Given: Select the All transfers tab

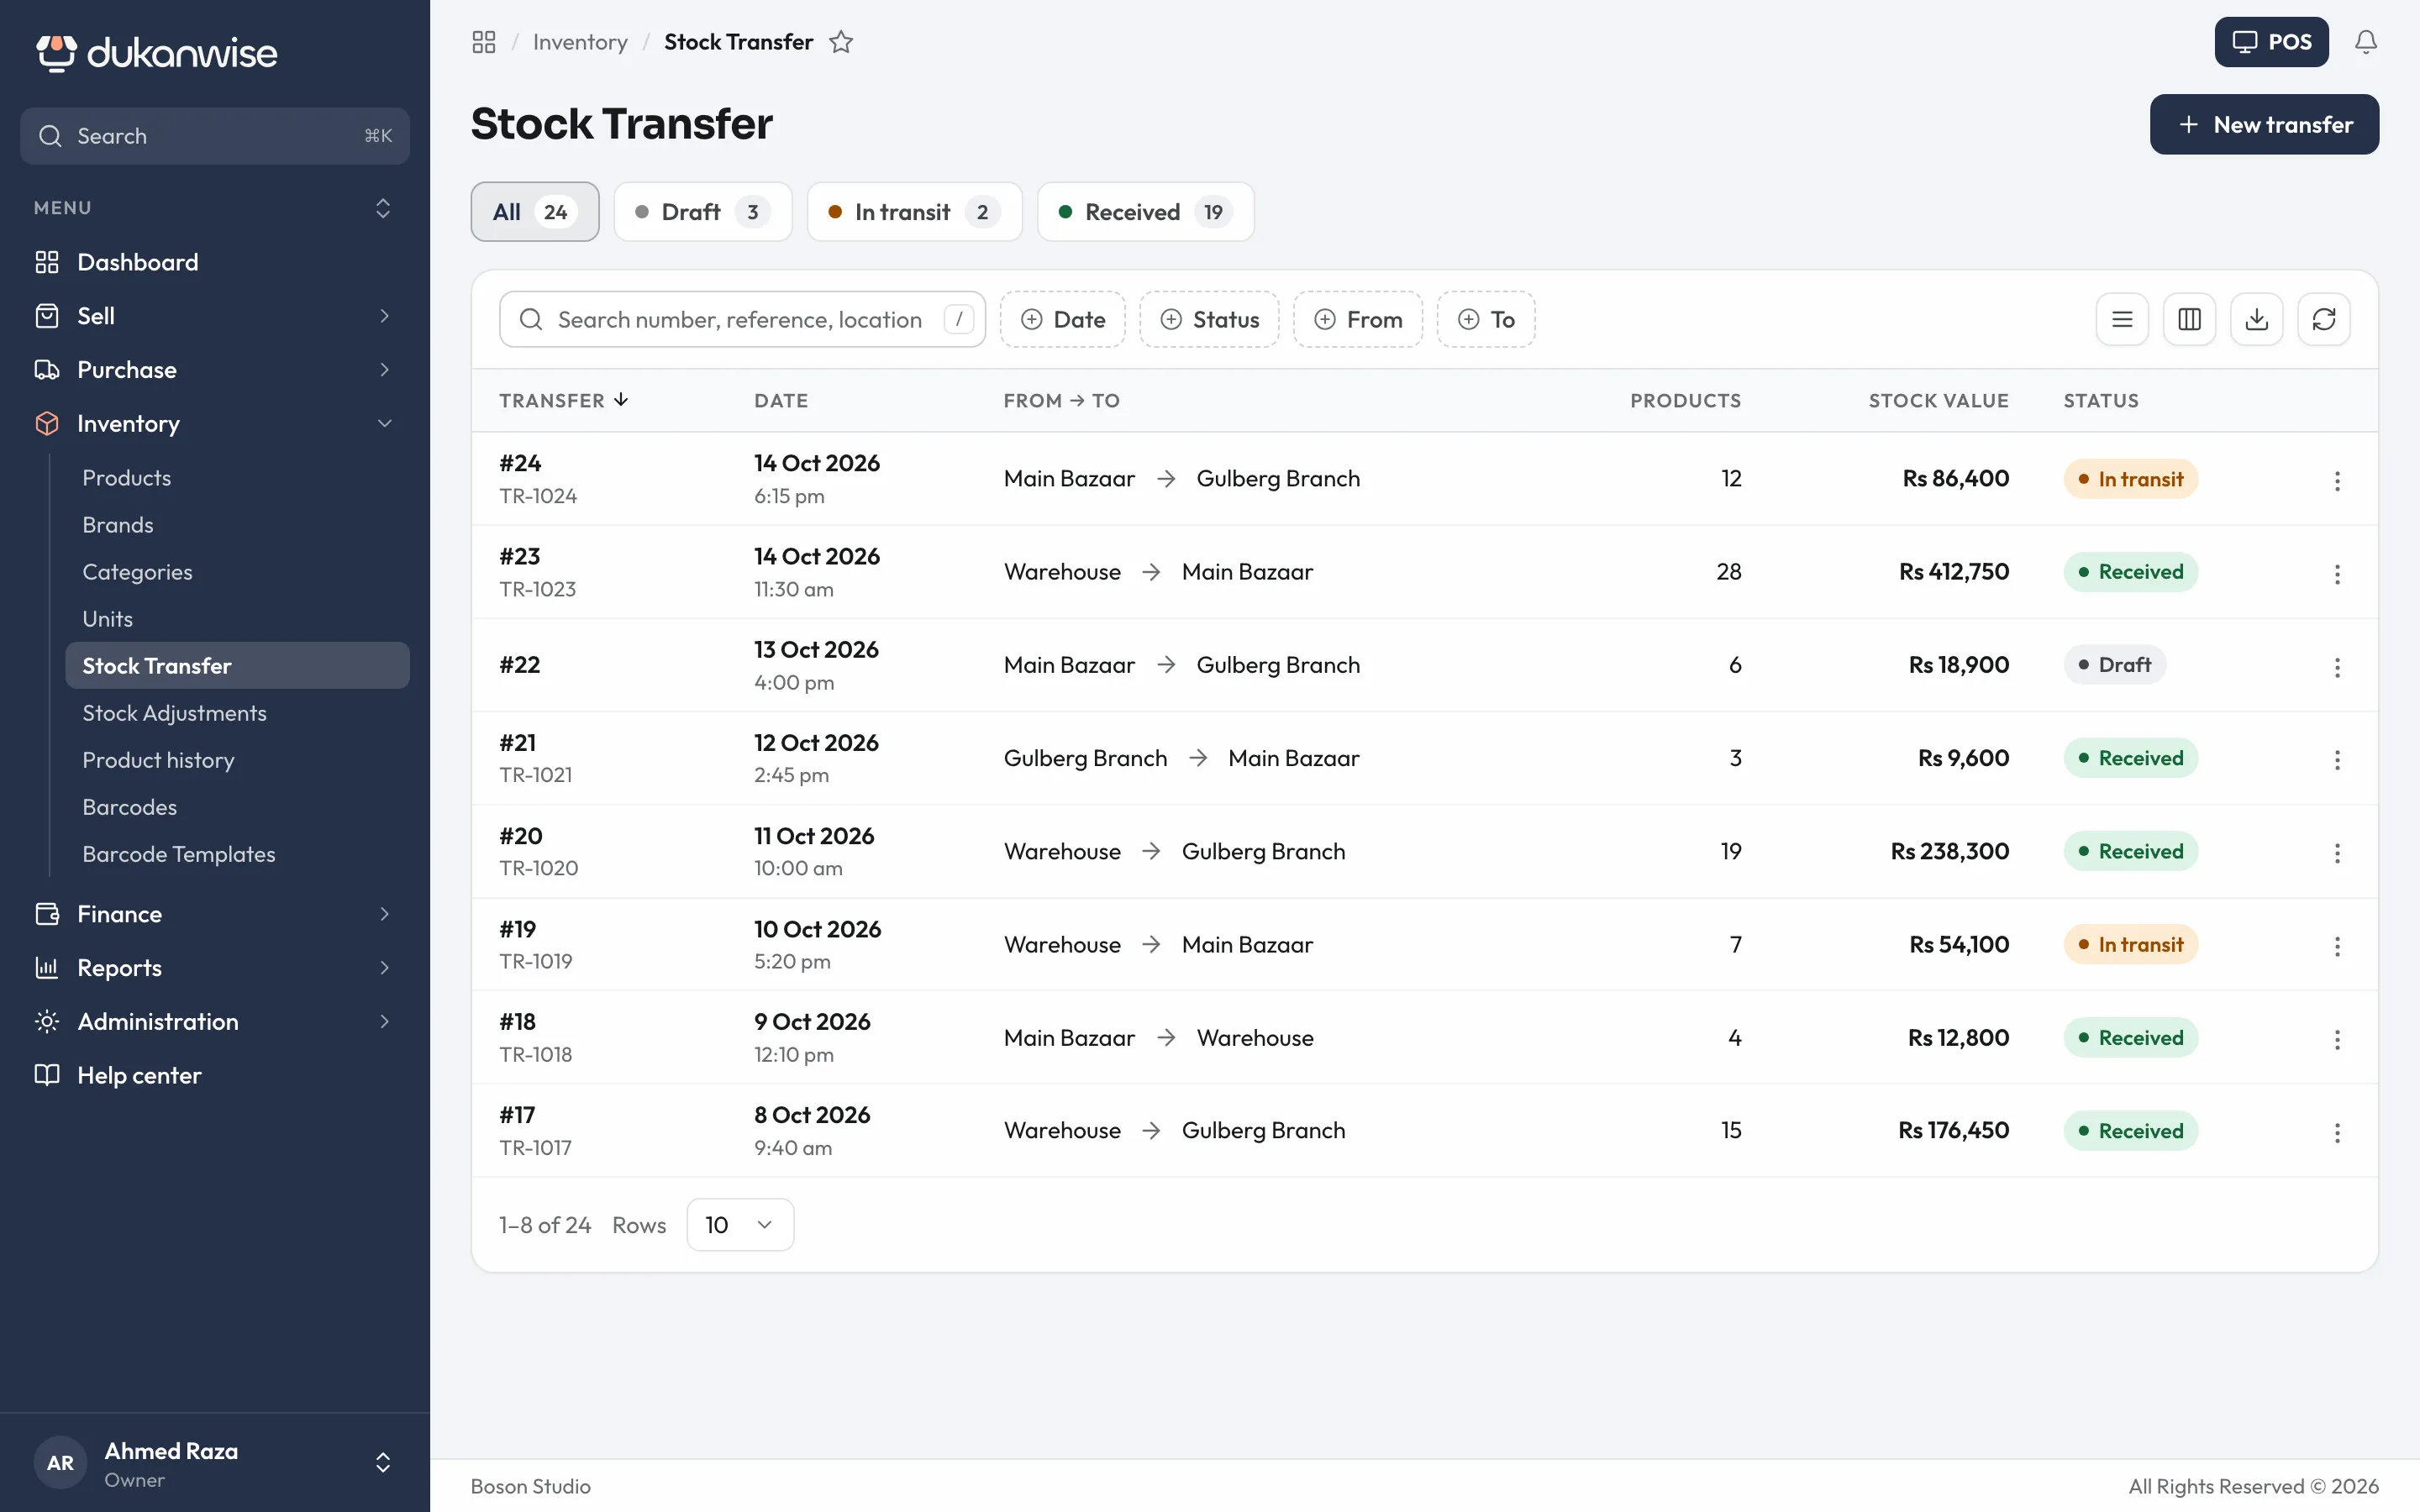Looking at the screenshot, I should point(535,211).
